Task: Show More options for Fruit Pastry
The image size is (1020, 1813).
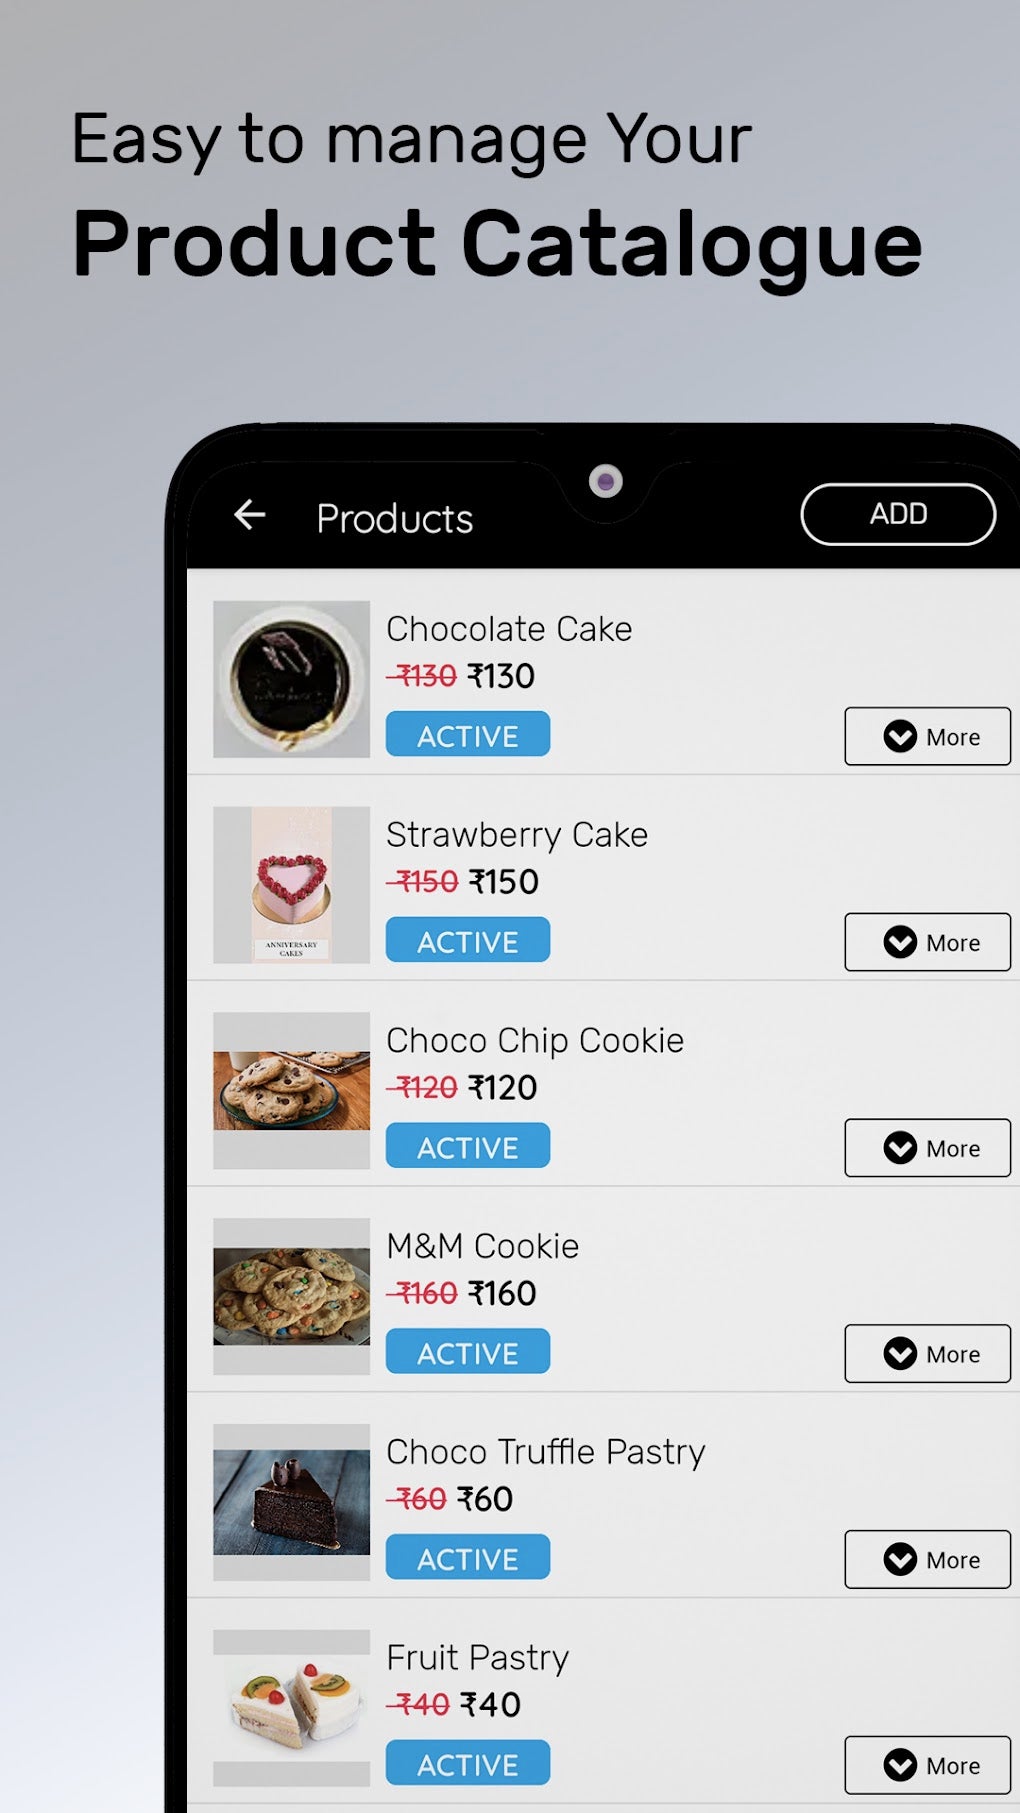Action: (x=927, y=1766)
